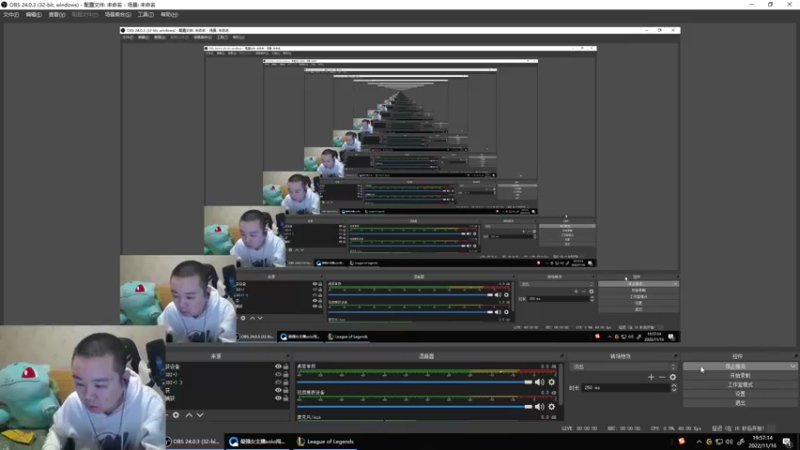Image resolution: width=800 pixels, height=450 pixels.
Task: Click the network icon in system tray
Action: [x=719, y=442]
